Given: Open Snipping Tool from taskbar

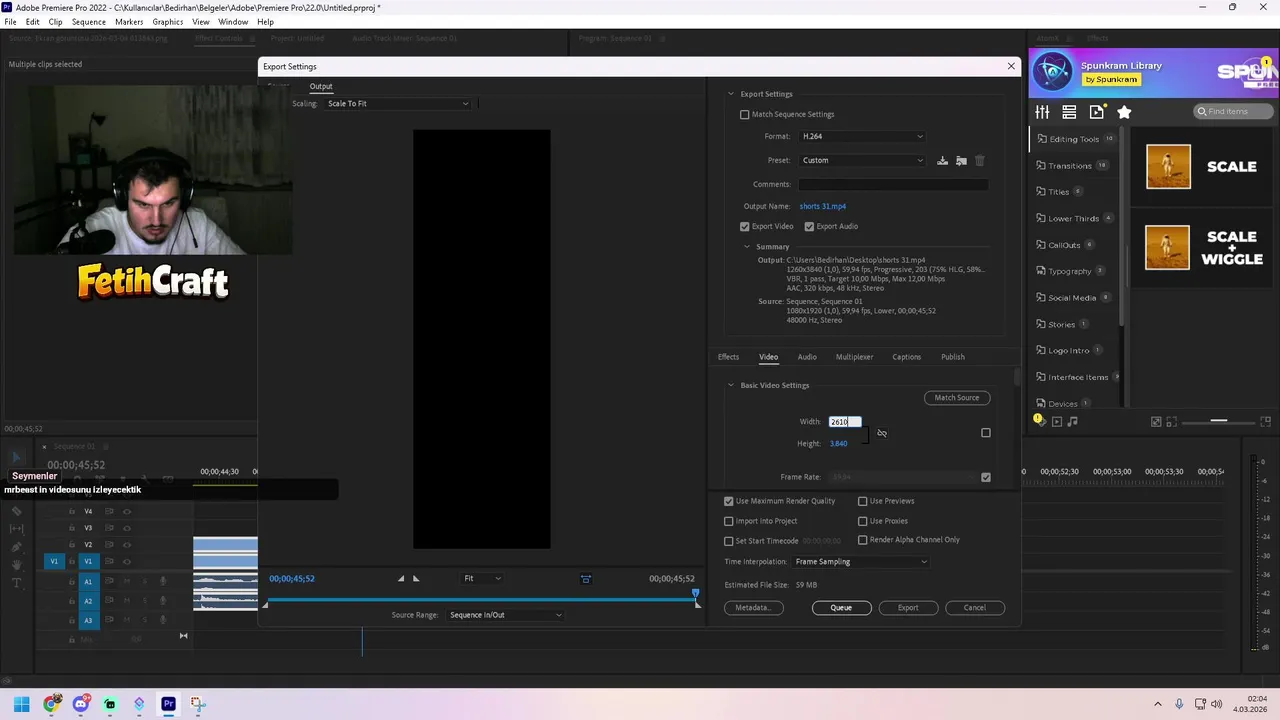Looking at the screenshot, I should [198, 704].
